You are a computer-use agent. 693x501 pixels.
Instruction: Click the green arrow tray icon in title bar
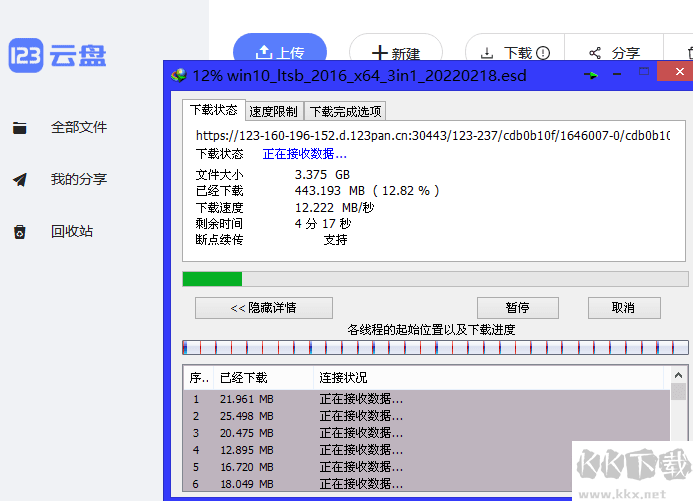[x=593, y=76]
